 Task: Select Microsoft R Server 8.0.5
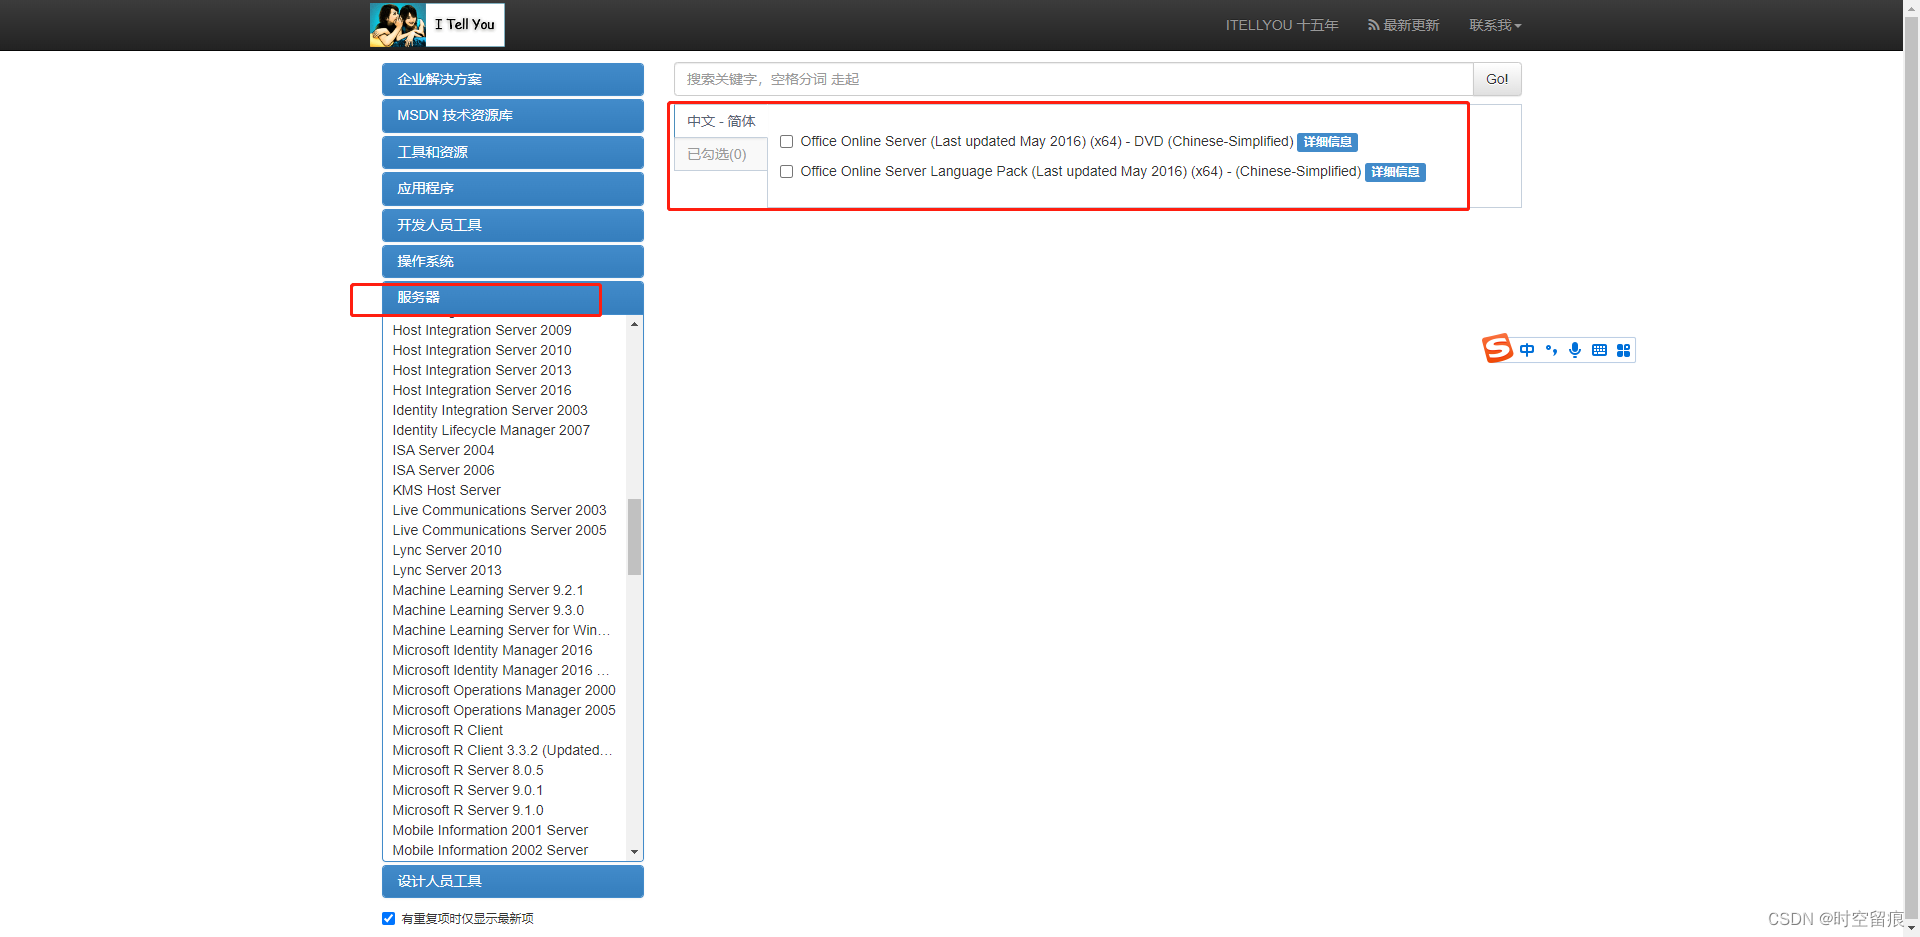468,770
